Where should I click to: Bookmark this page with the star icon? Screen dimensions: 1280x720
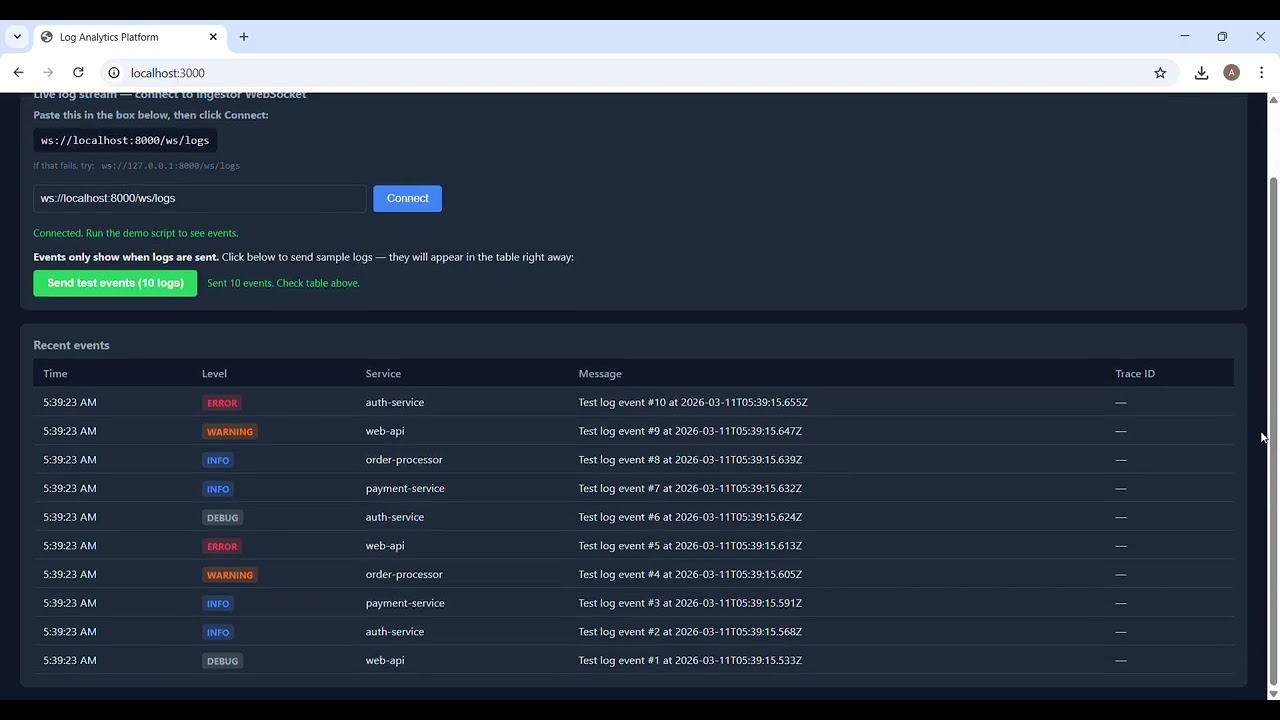coord(1160,73)
